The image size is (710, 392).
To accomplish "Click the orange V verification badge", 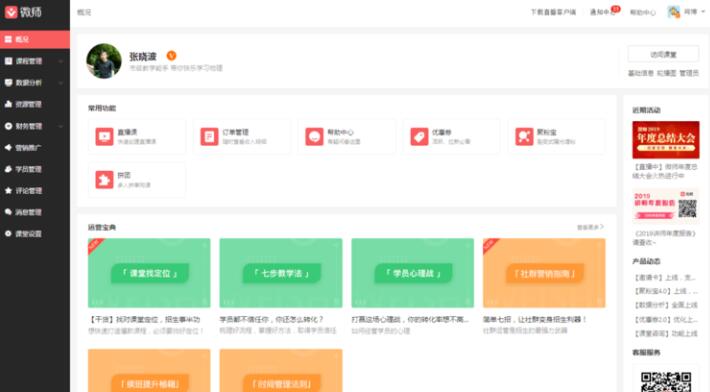I will pos(172,56).
